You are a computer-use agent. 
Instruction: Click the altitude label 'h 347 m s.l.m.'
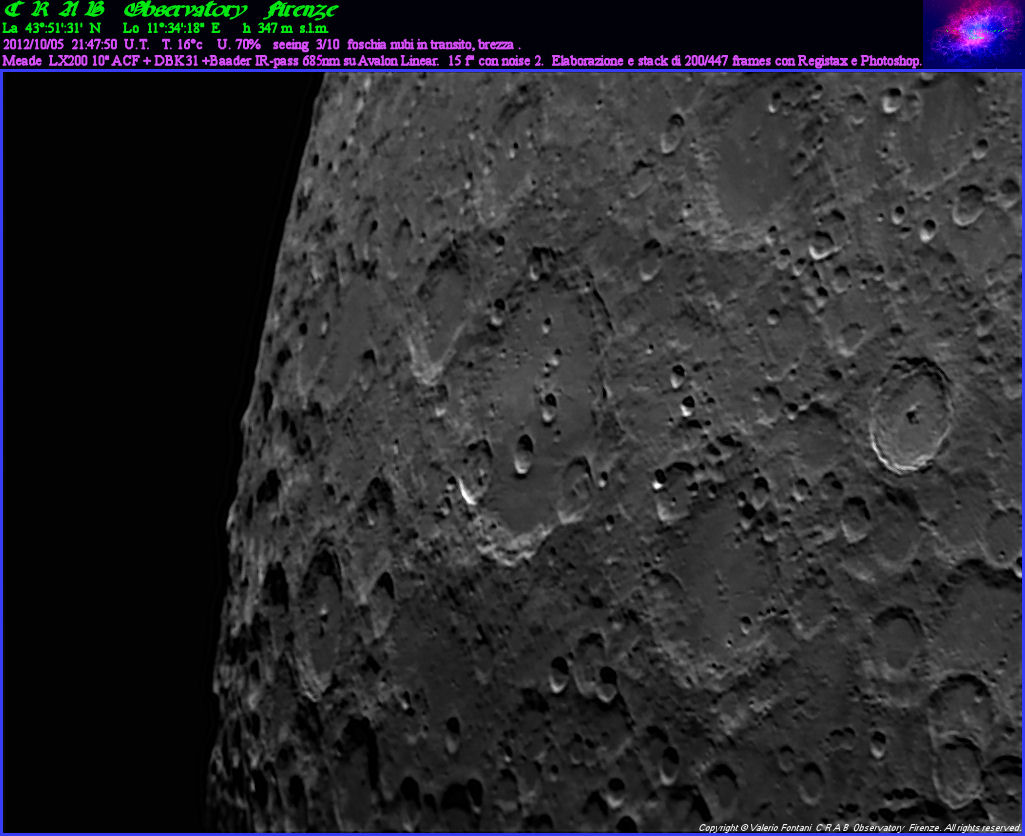(x=285, y=29)
